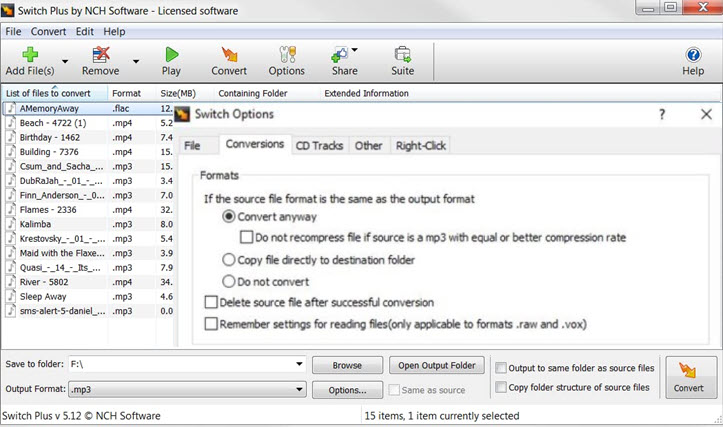Viewport: 723px width, 427px height.
Task: Select the sms-alert-5-daniel file row
Action: 89,311
